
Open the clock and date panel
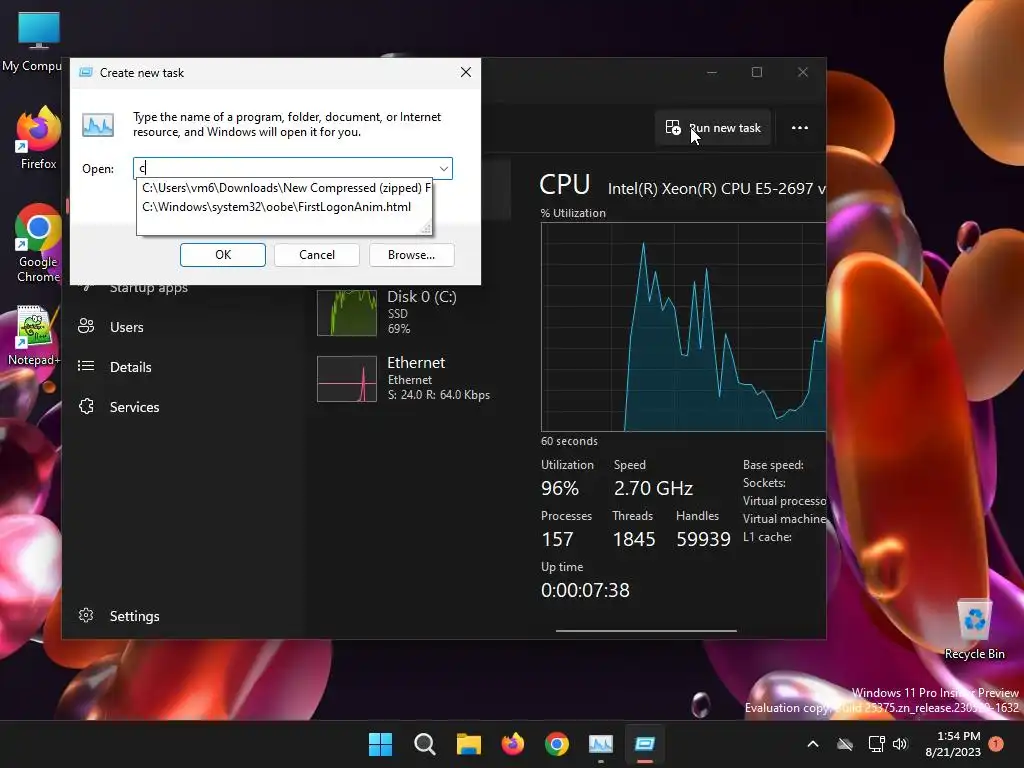point(953,744)
